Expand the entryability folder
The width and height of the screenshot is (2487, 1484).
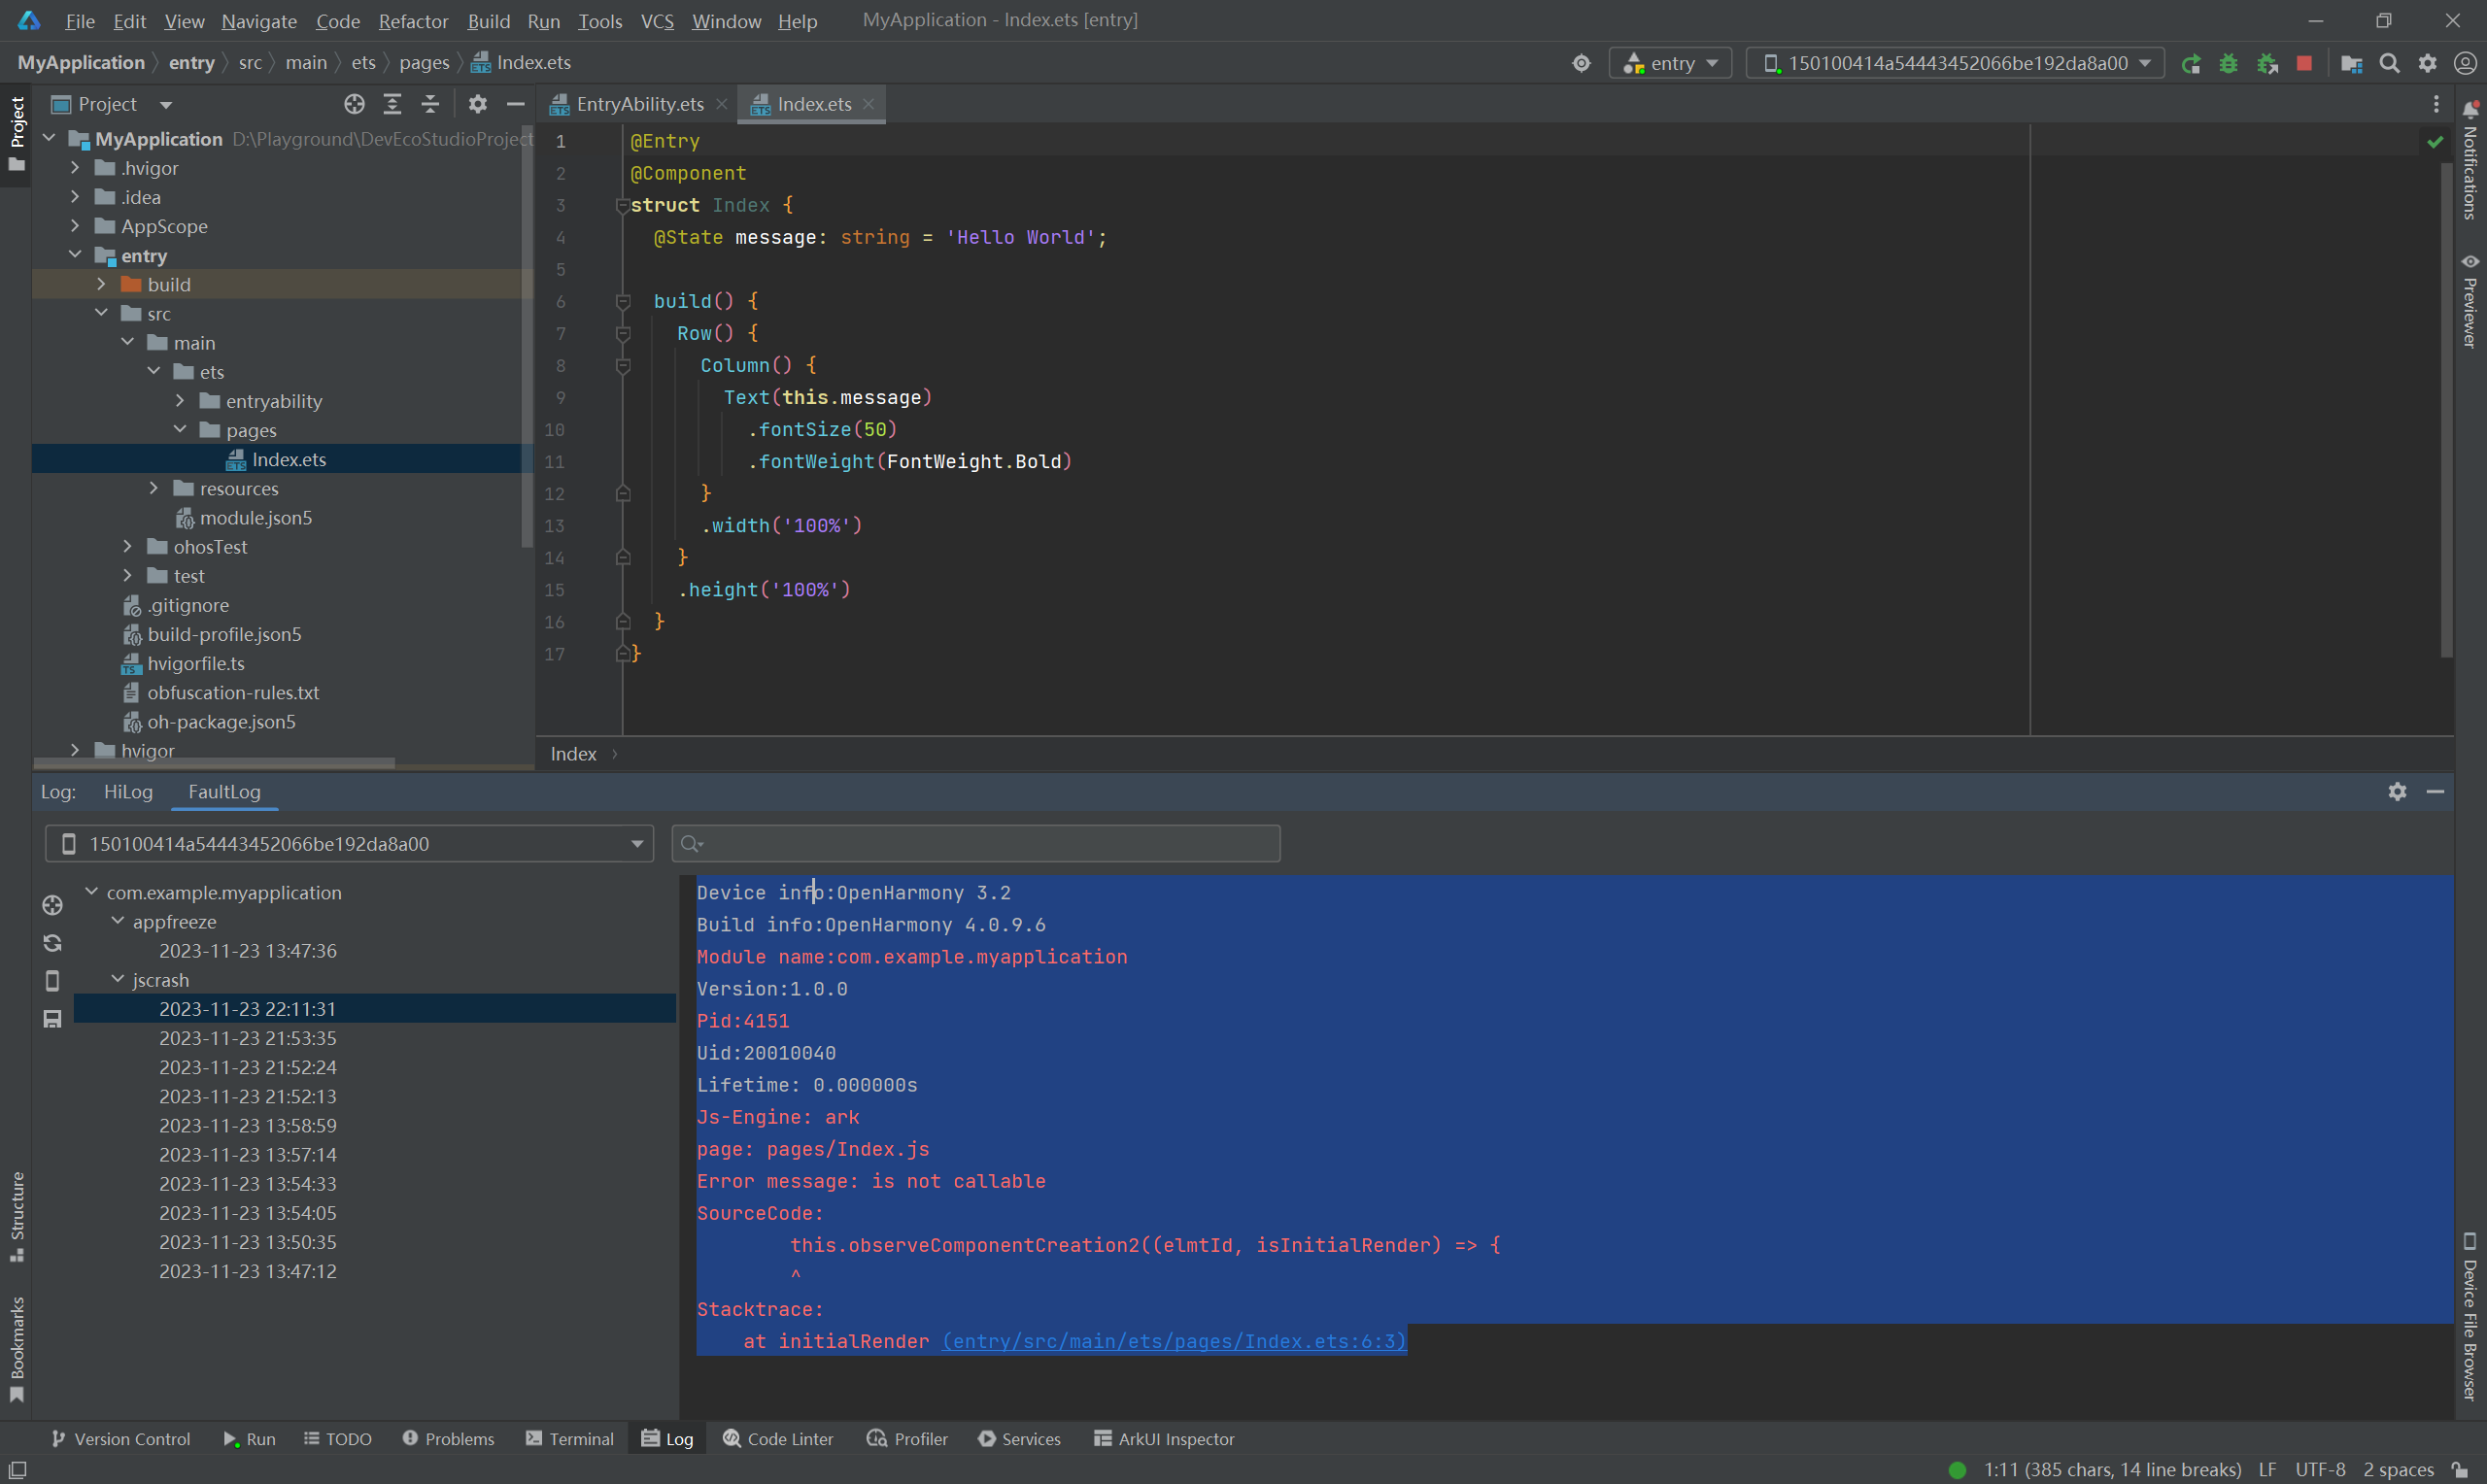click(180, 401)
